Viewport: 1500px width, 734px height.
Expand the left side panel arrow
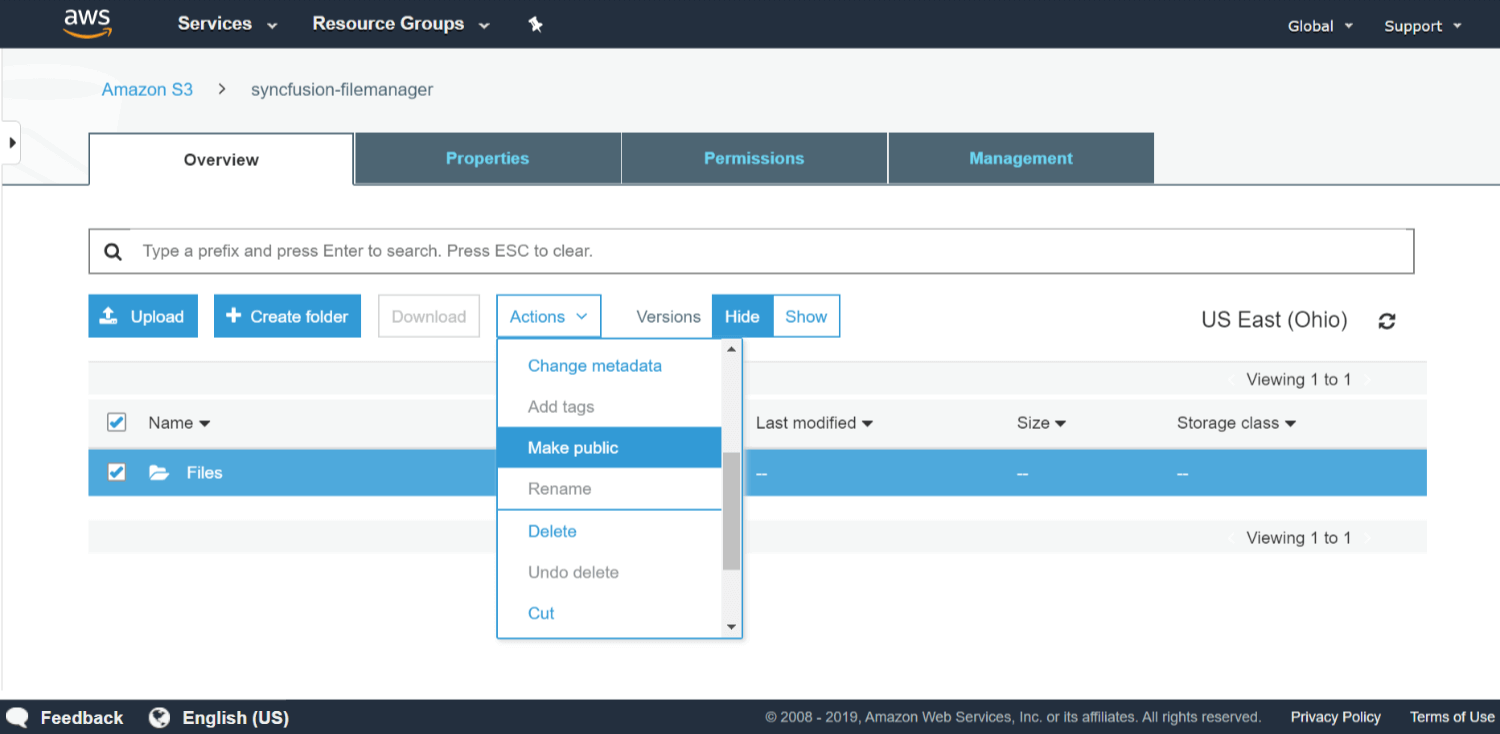12,143
